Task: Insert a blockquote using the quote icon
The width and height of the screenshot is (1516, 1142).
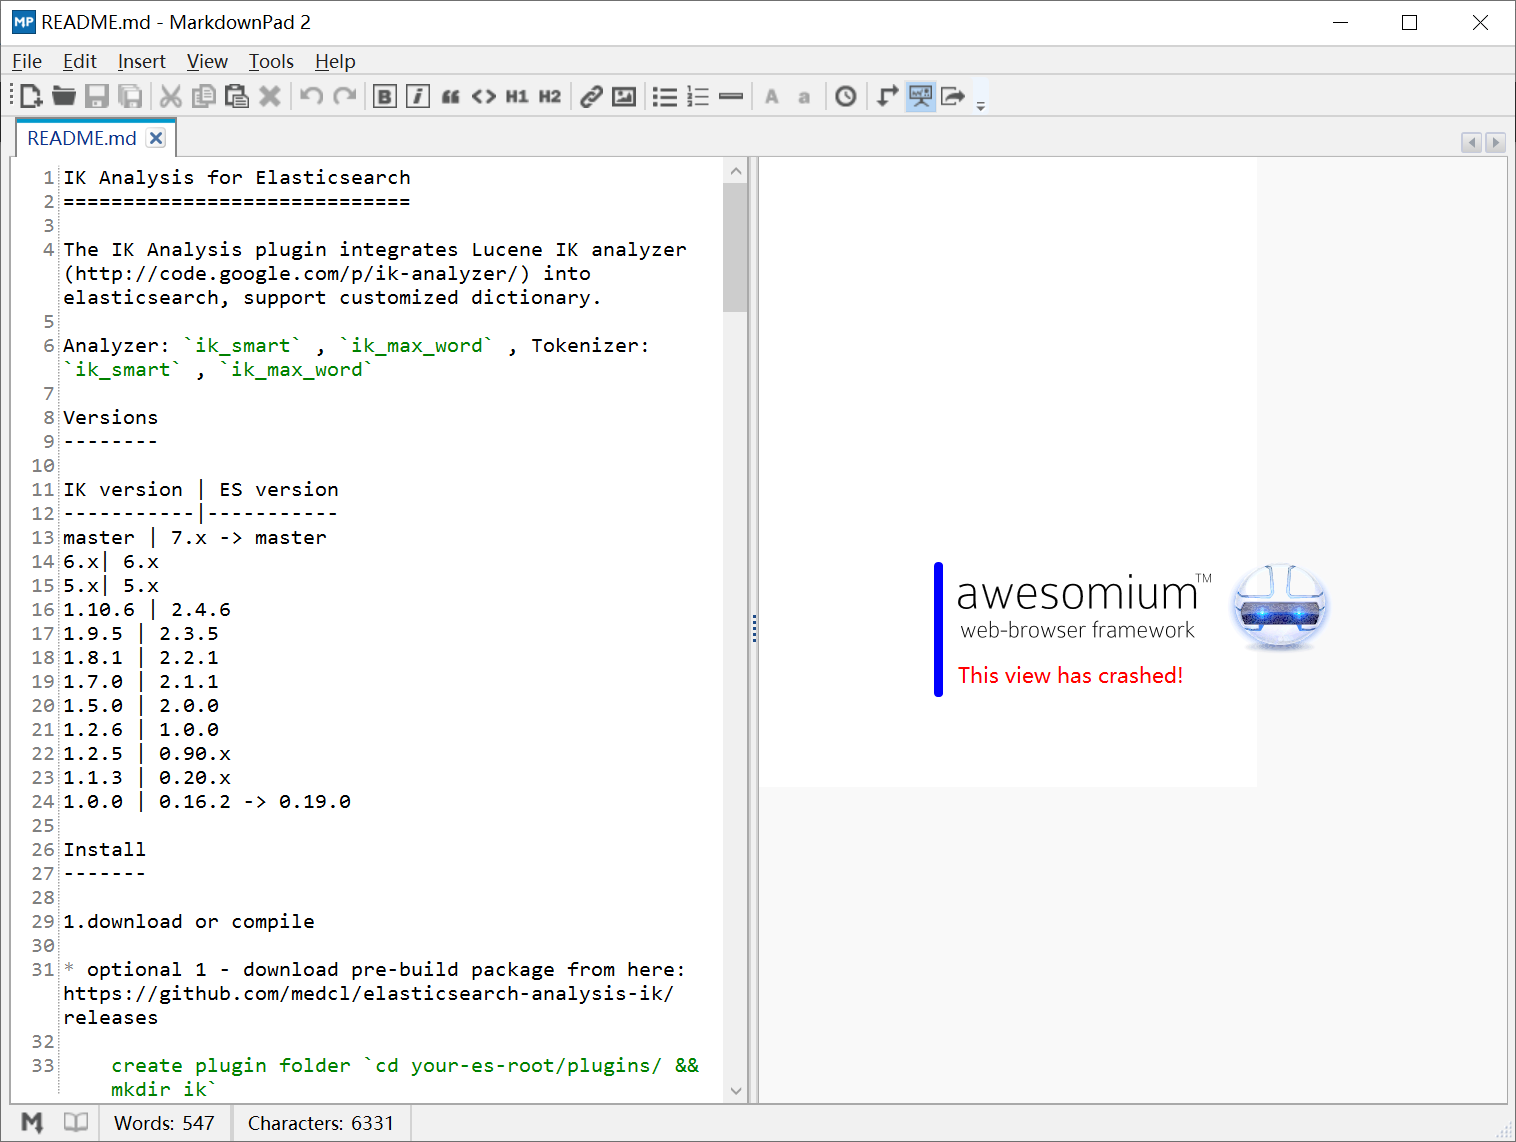Action: coord(450,96)
